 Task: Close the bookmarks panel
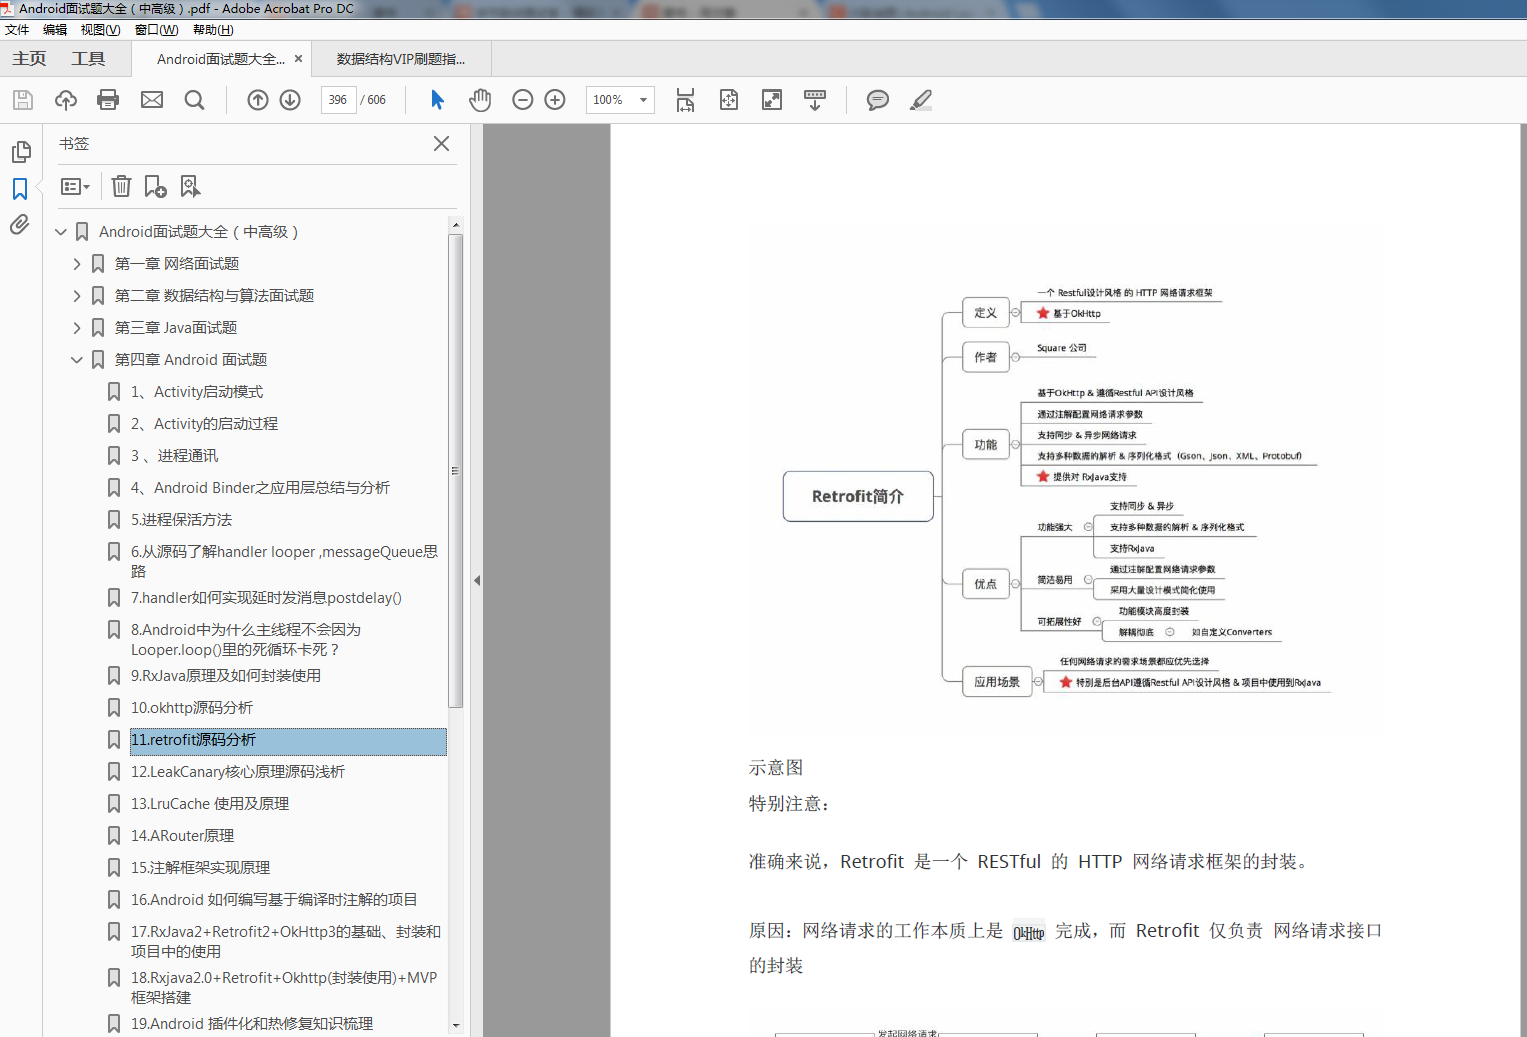tap(441, 144)
